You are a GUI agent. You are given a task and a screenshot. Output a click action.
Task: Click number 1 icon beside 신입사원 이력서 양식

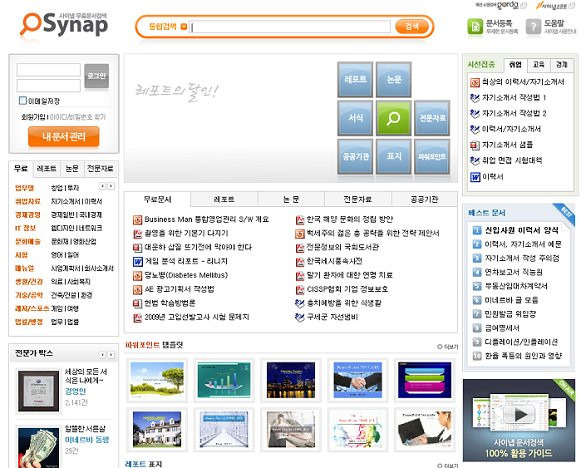(x=476, y=230)
